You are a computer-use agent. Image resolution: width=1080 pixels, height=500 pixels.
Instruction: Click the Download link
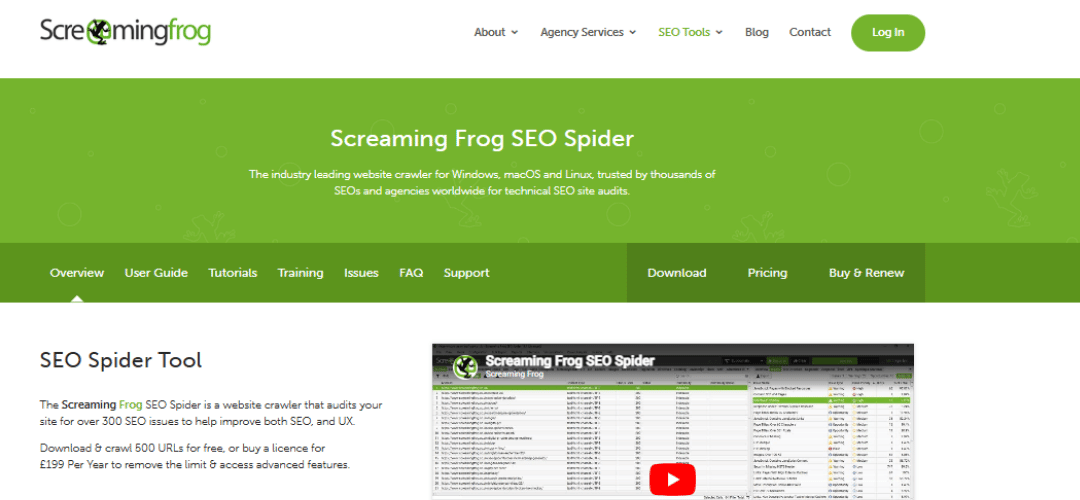677,273
